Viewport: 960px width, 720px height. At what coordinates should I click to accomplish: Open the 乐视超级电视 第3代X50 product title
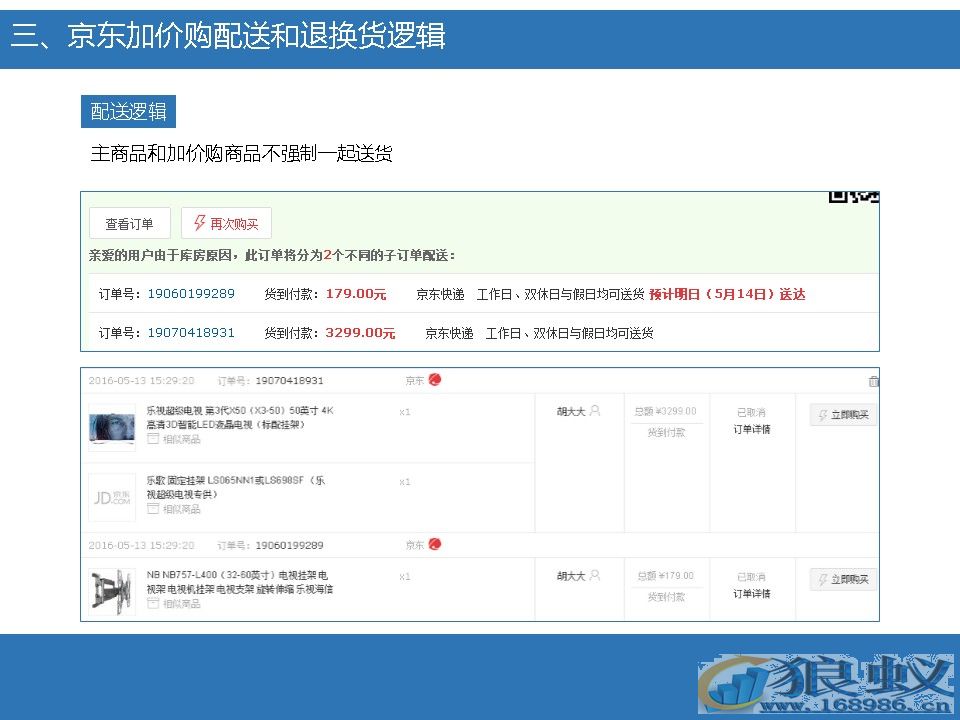pos(240,417)
